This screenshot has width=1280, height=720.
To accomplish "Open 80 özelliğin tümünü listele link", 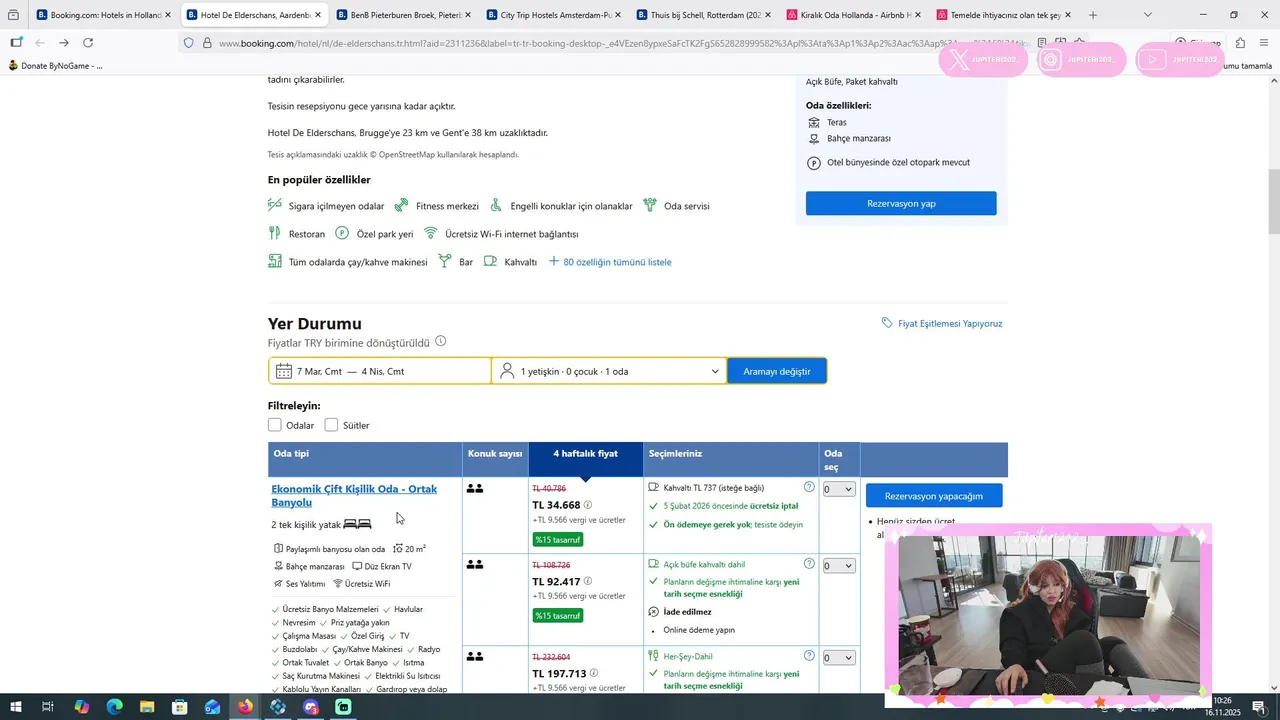I will click(617, 262).
